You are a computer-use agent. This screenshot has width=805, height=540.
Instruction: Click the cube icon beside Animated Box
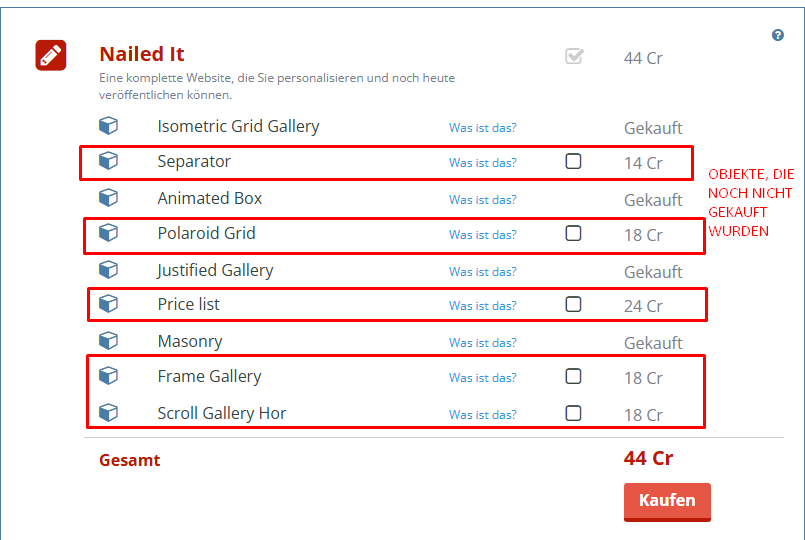coord(108,198)
